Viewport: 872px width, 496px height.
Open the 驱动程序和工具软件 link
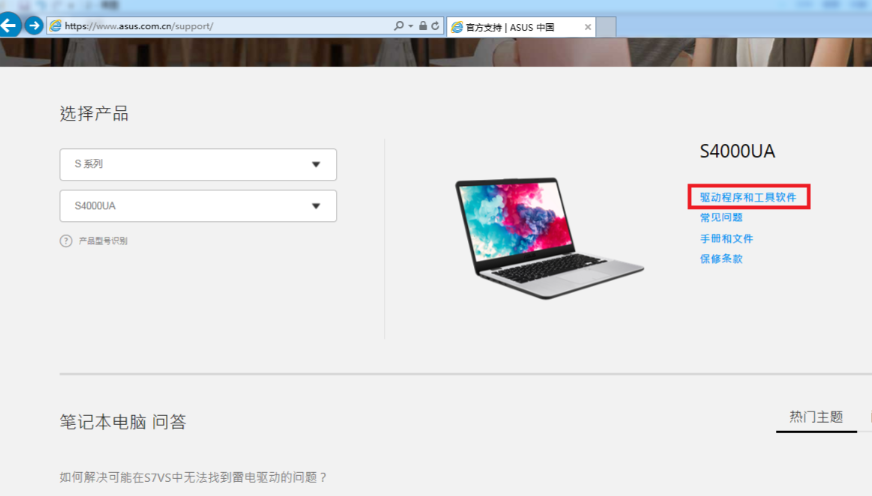click(748, 198)
